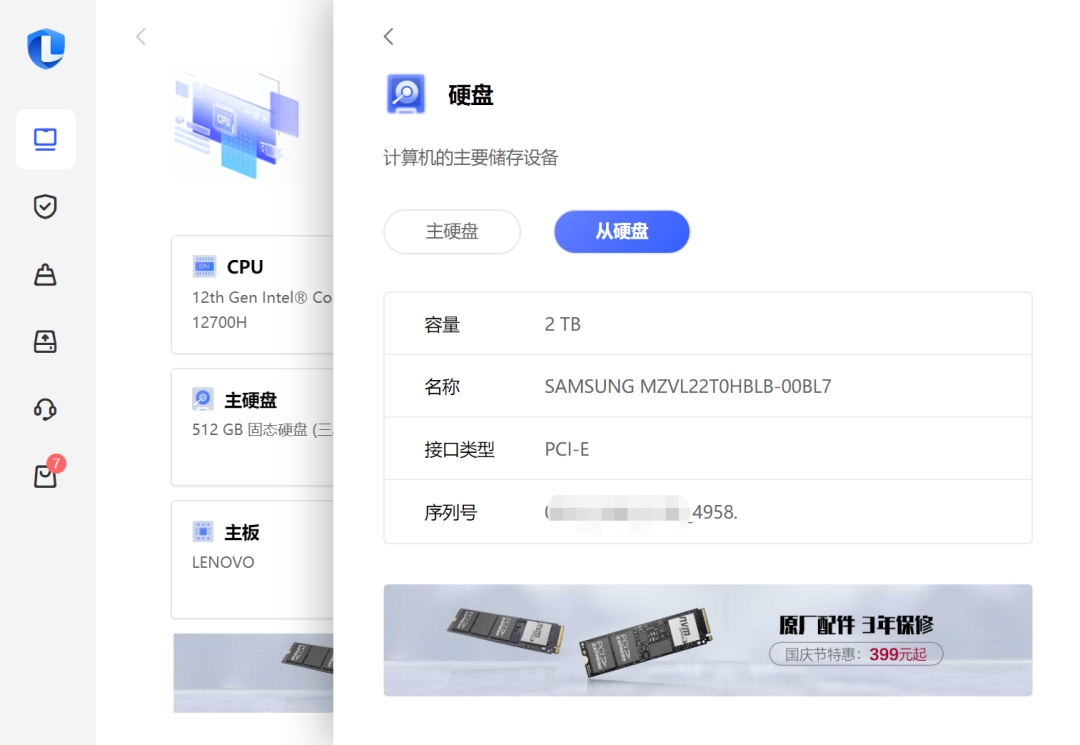Click the 容量 row label
Image resolution: width=1080 pixels, height=745 pixels.
point(442,324)
